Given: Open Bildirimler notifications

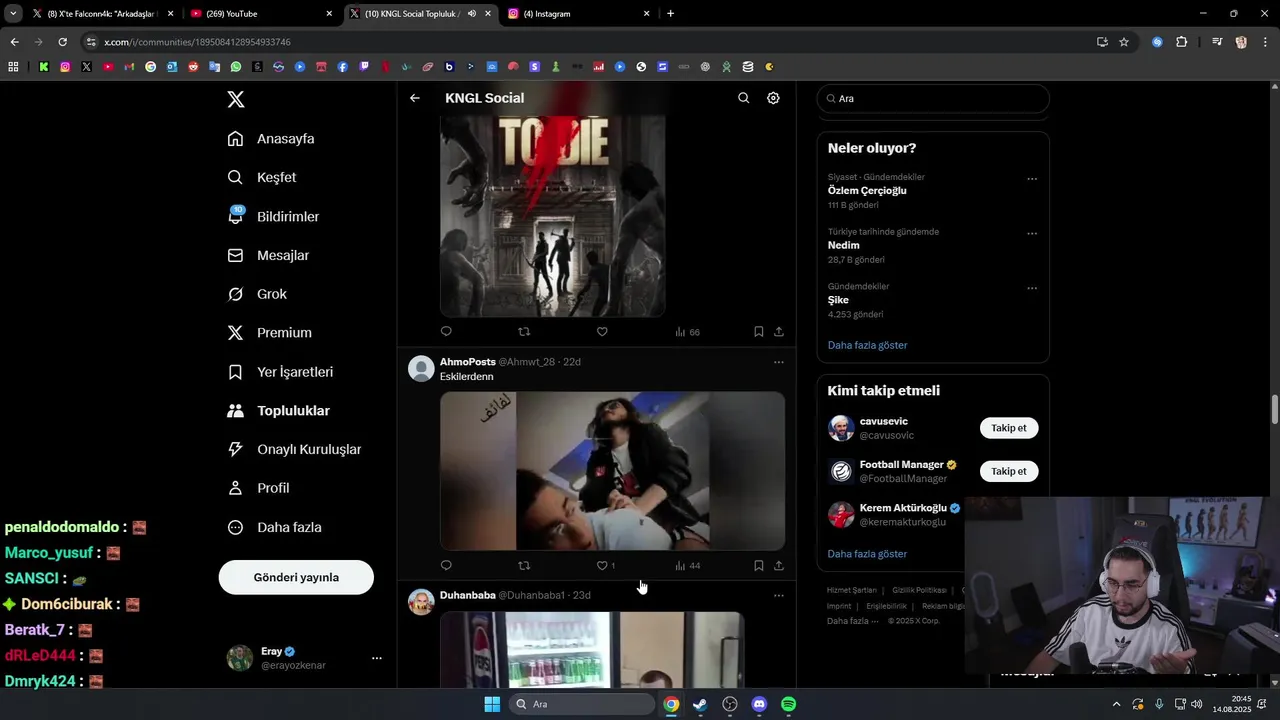Looking at the screenshot, I should [x=274, y=216].
